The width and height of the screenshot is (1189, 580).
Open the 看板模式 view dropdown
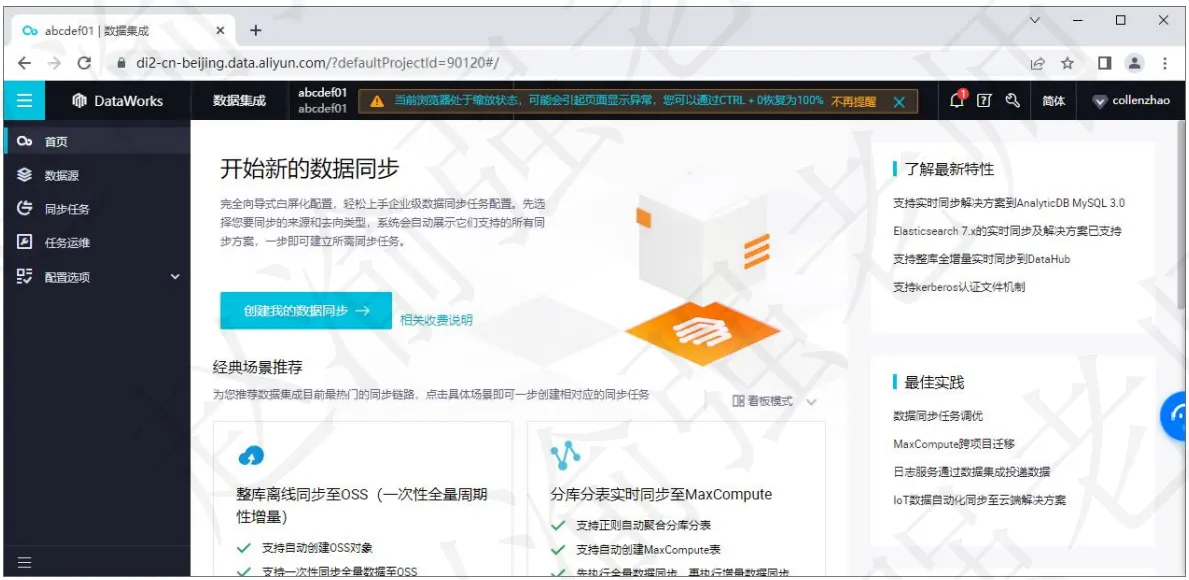(774, 401)
